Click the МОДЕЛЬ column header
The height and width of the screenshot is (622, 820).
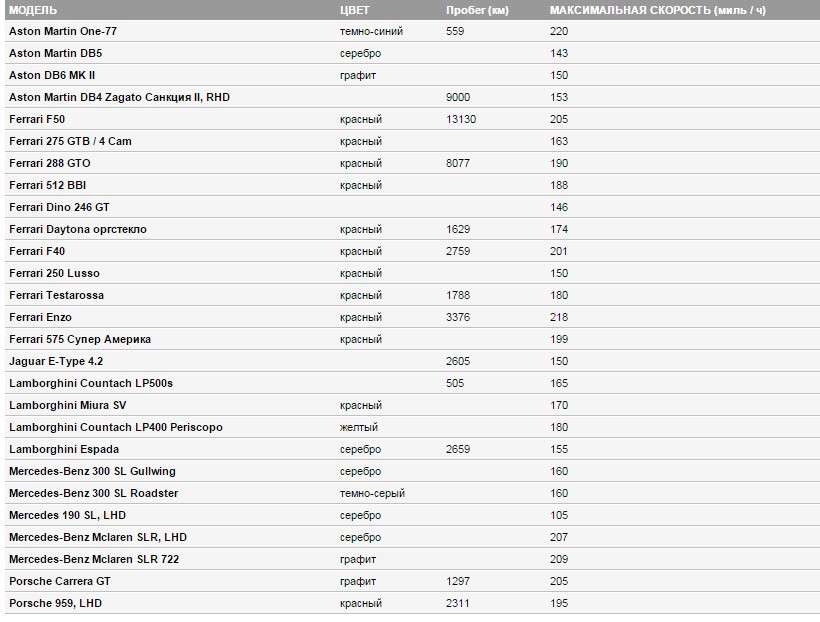coord(33,10)
